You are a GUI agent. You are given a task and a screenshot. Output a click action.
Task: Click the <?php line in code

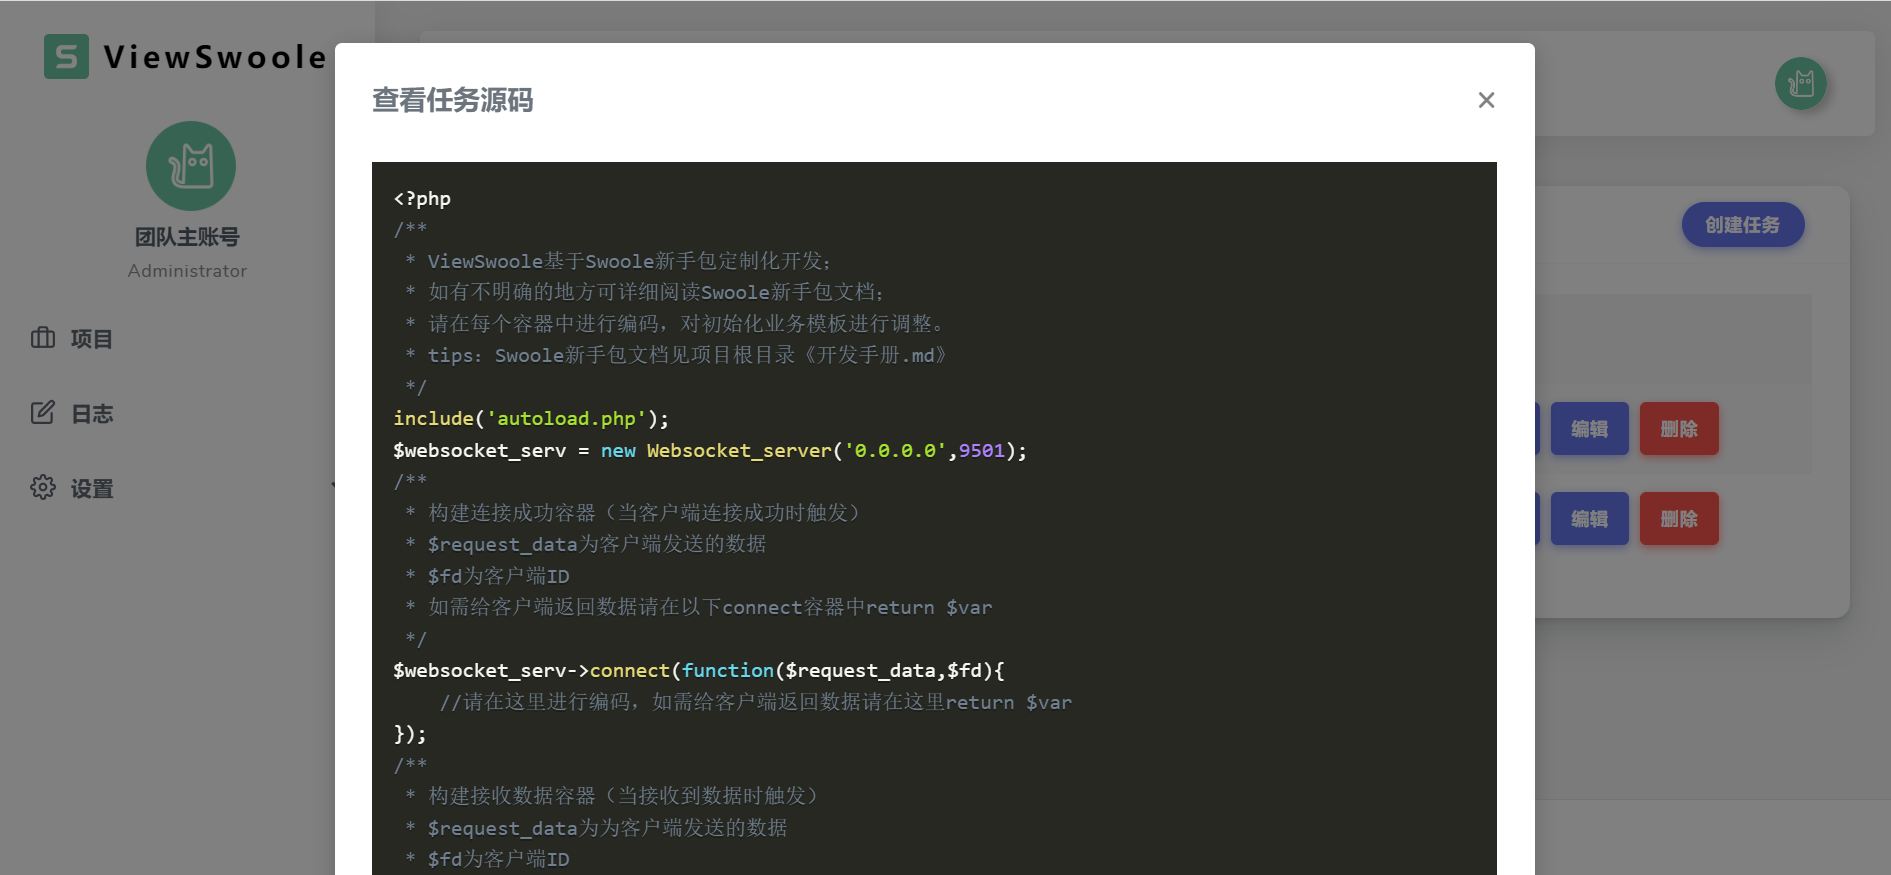[x=422, y=198]
